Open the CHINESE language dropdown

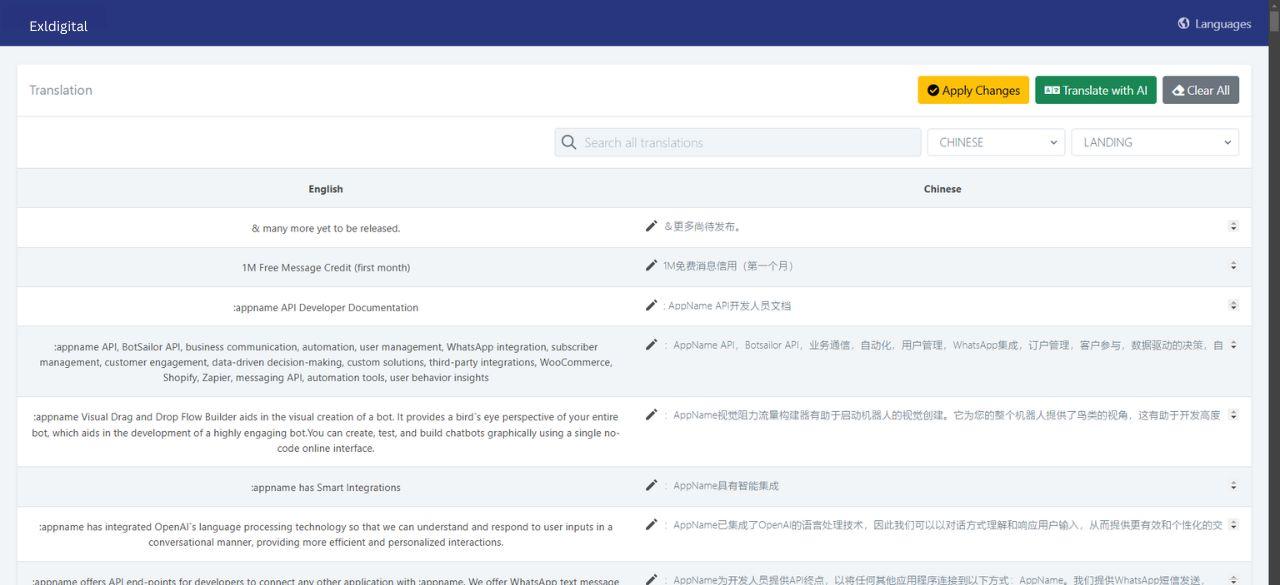996,142
